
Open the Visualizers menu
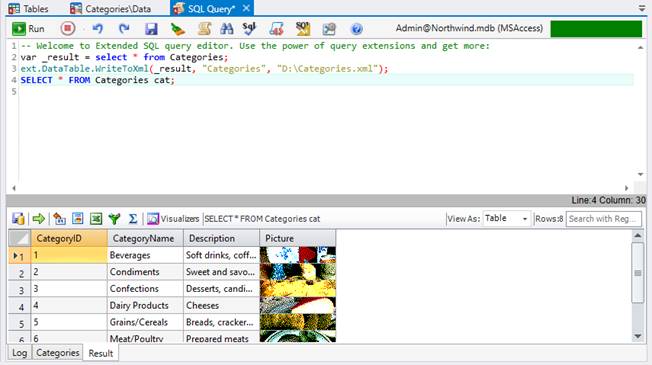(x=173, y=219)
